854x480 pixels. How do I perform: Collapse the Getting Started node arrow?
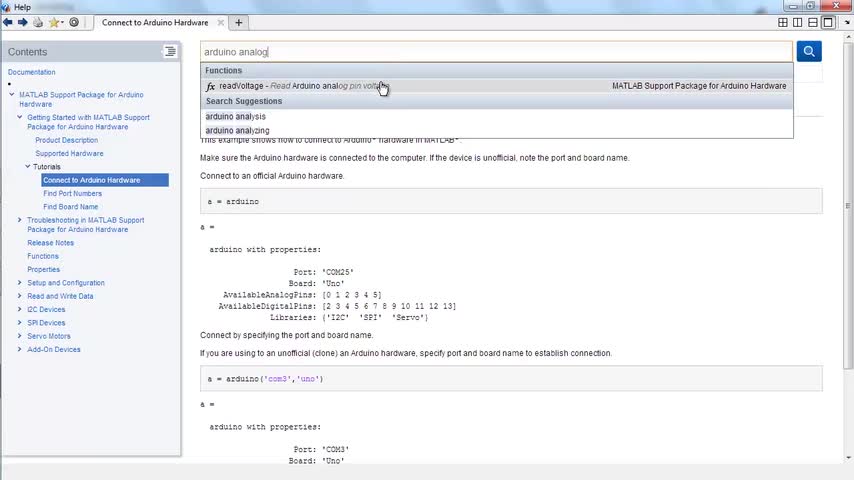[x=20, y=117]
